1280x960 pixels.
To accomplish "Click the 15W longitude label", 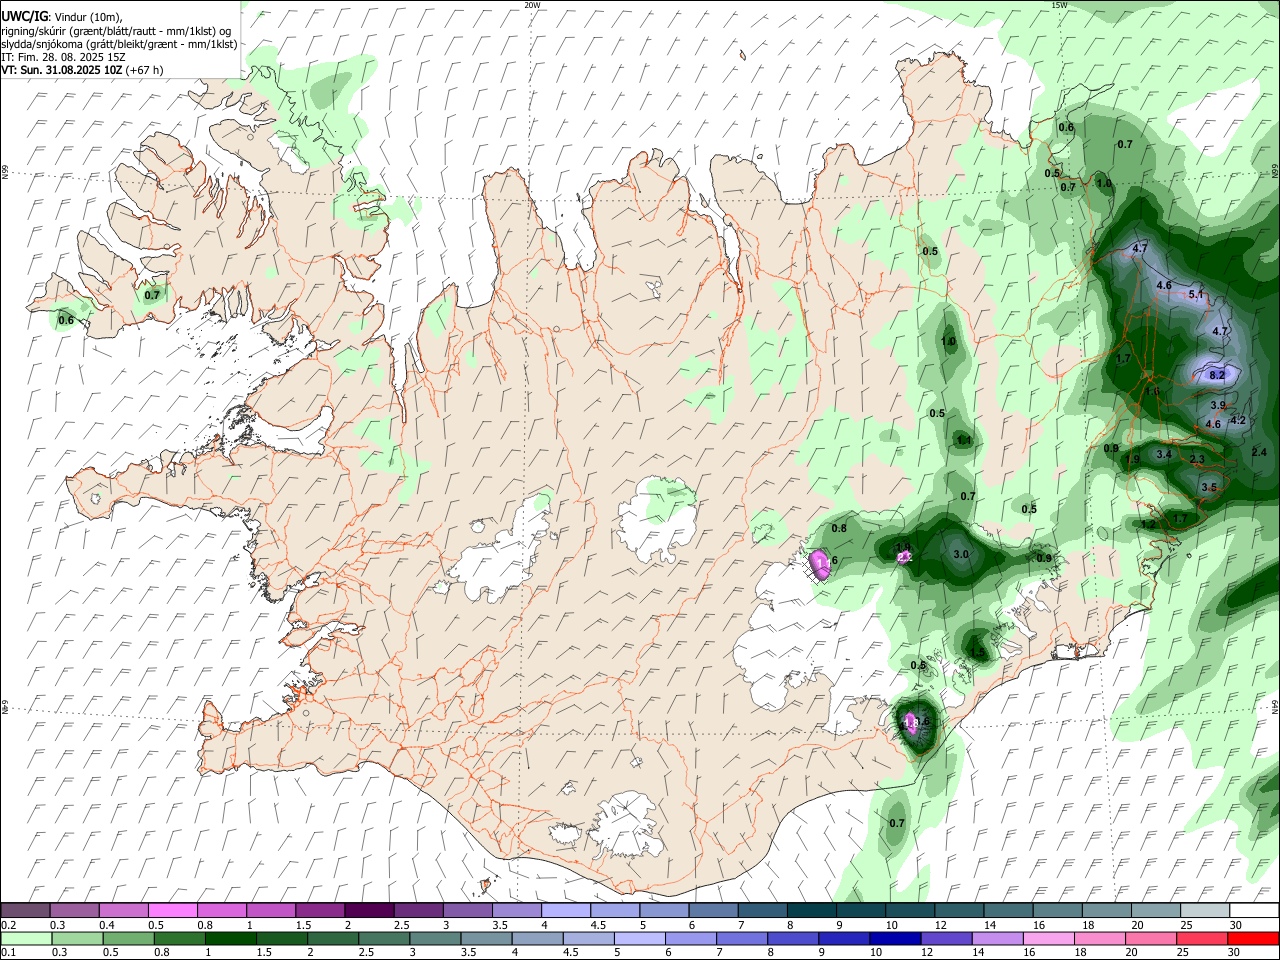I will (x=1059, y=5).
